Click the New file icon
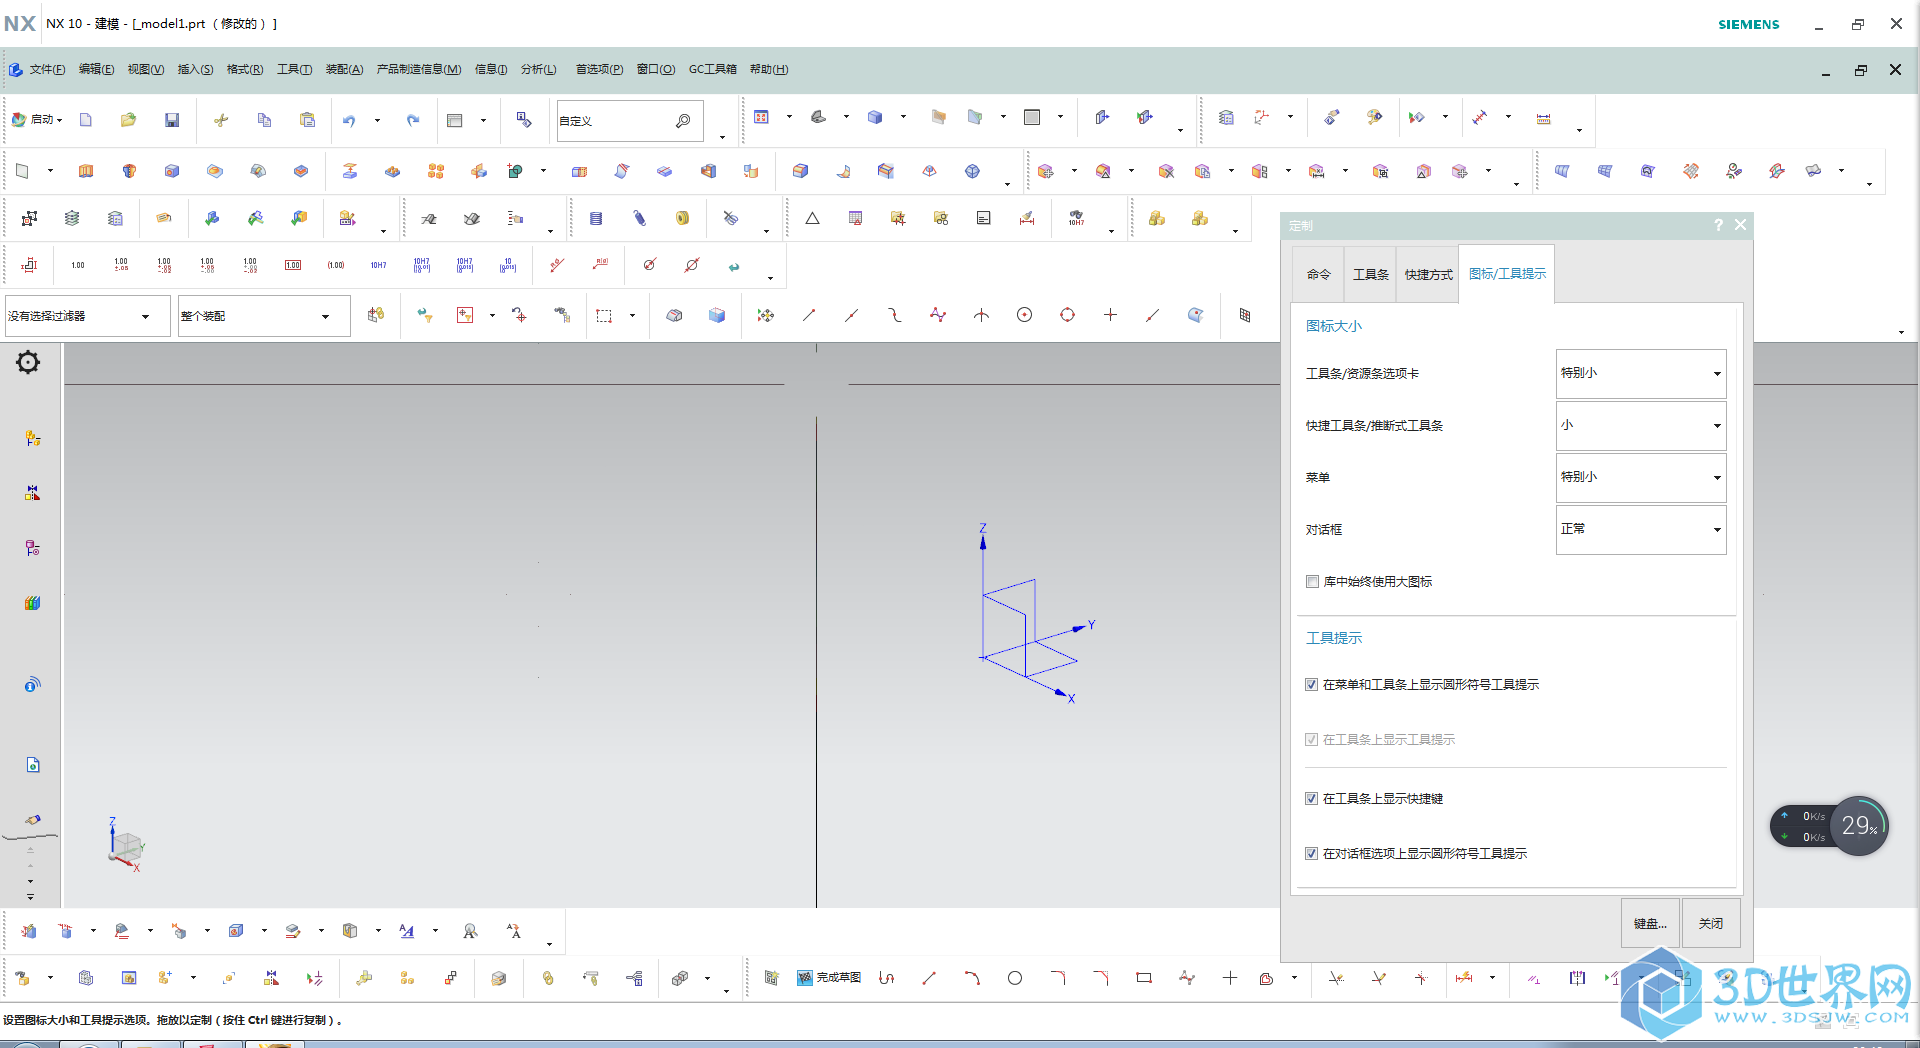The image size is (1920, 1048). click(86, 120)
